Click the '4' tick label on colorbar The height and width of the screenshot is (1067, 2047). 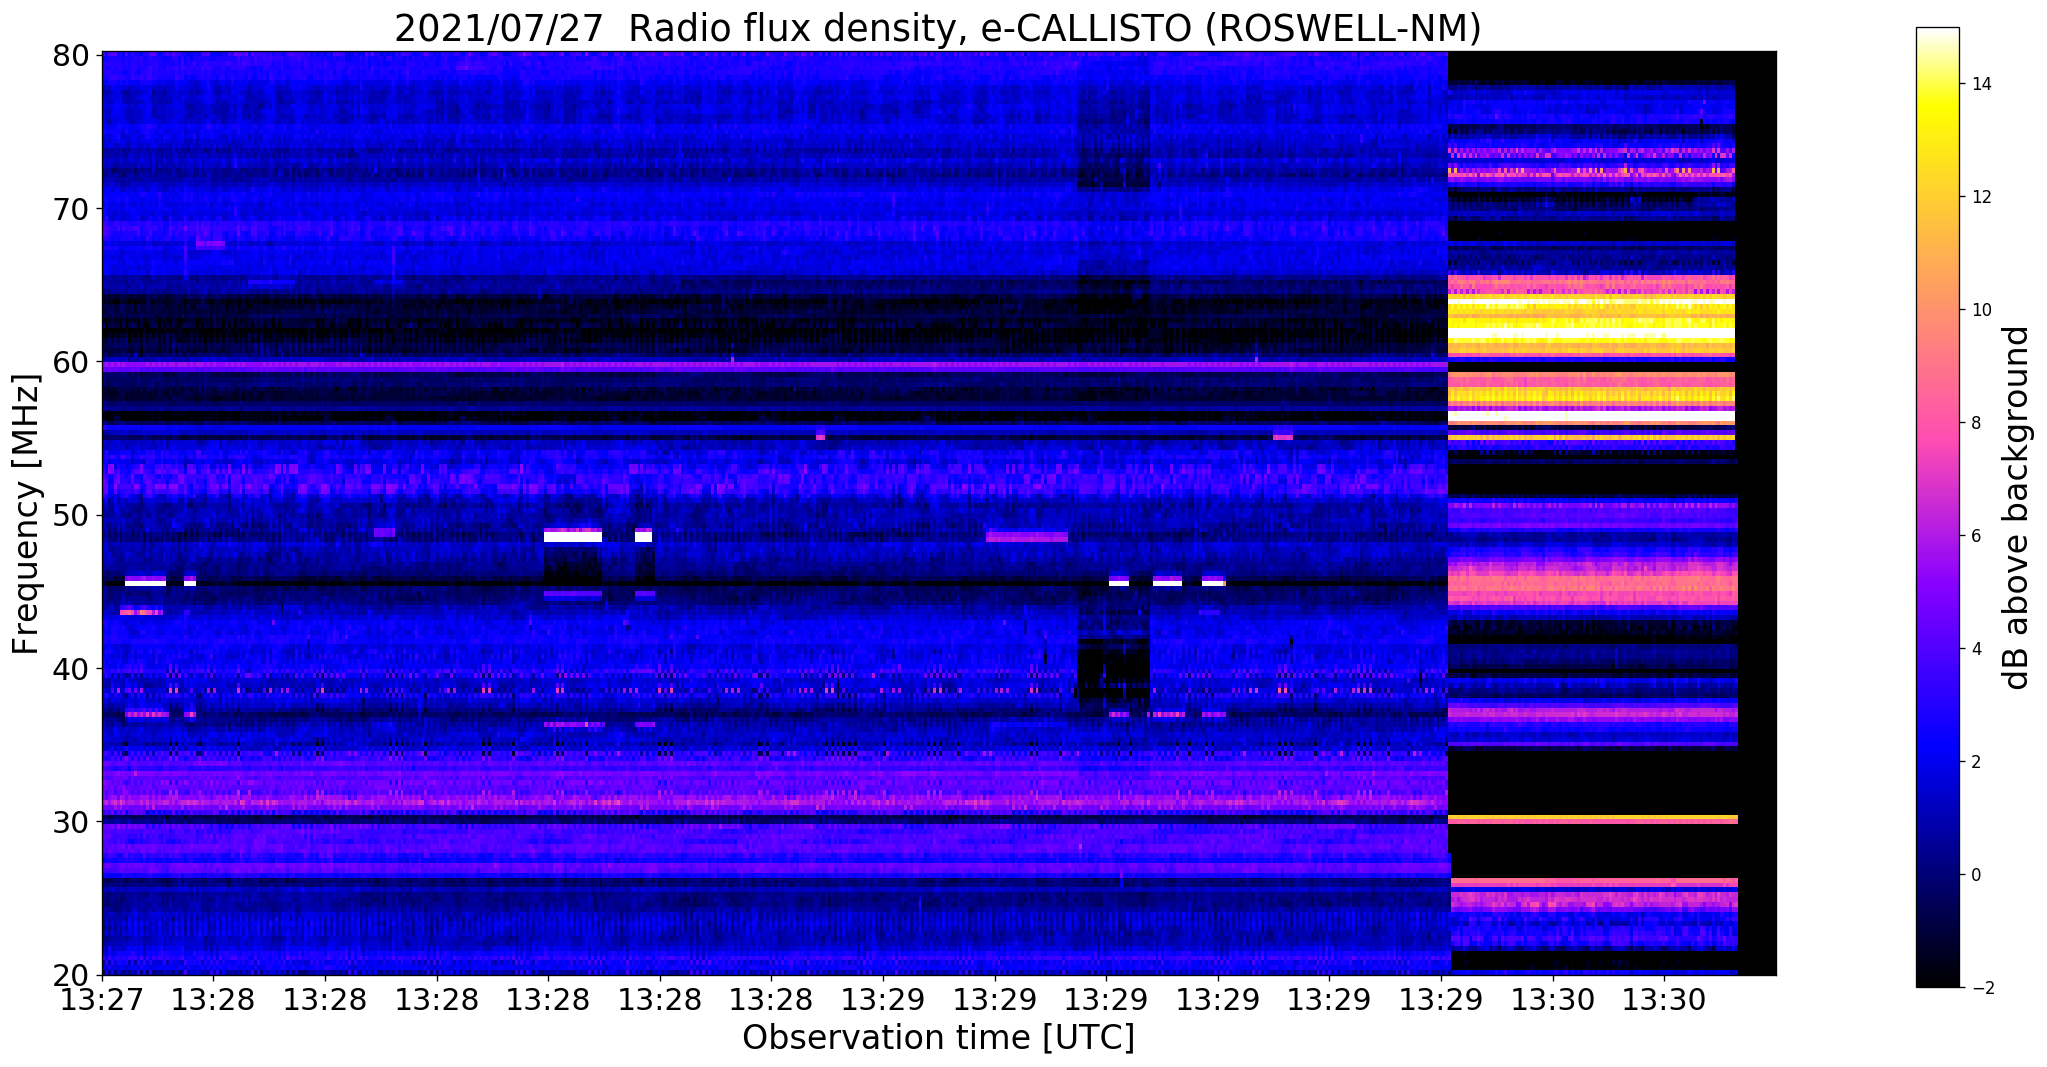coord(1975,649)
